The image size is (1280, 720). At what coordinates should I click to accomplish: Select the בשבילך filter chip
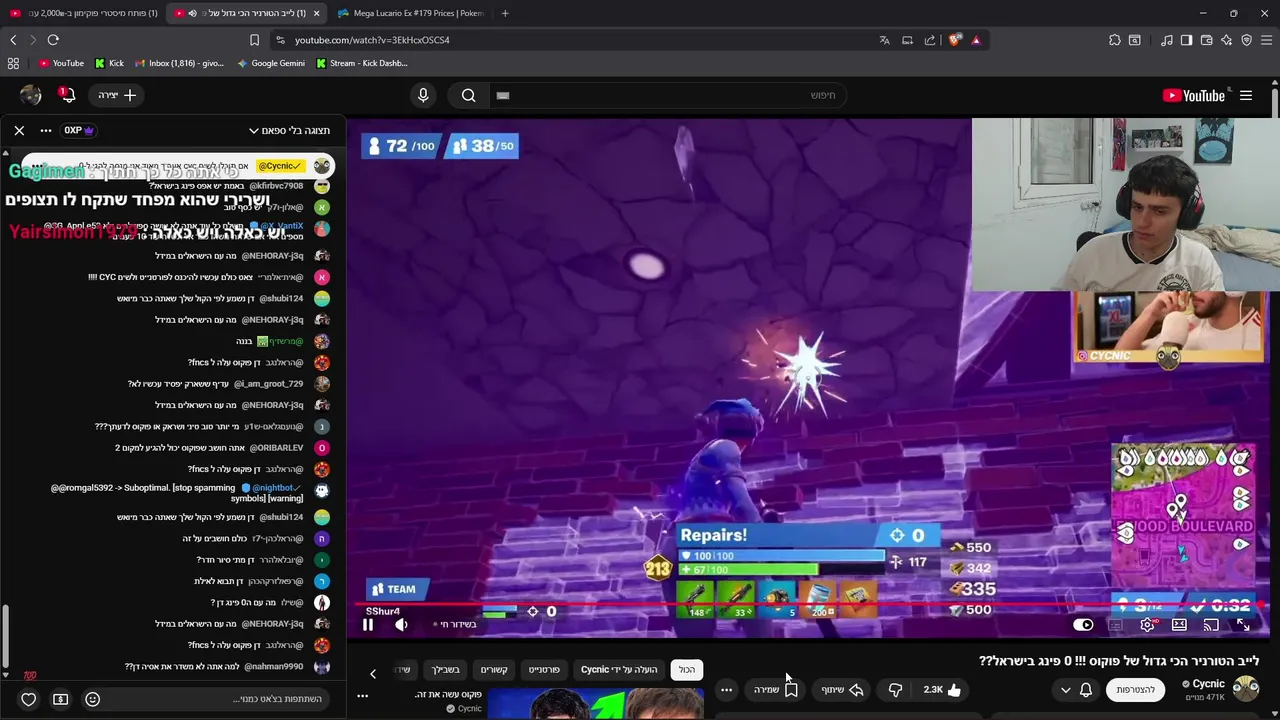click(x=445, y=670)
